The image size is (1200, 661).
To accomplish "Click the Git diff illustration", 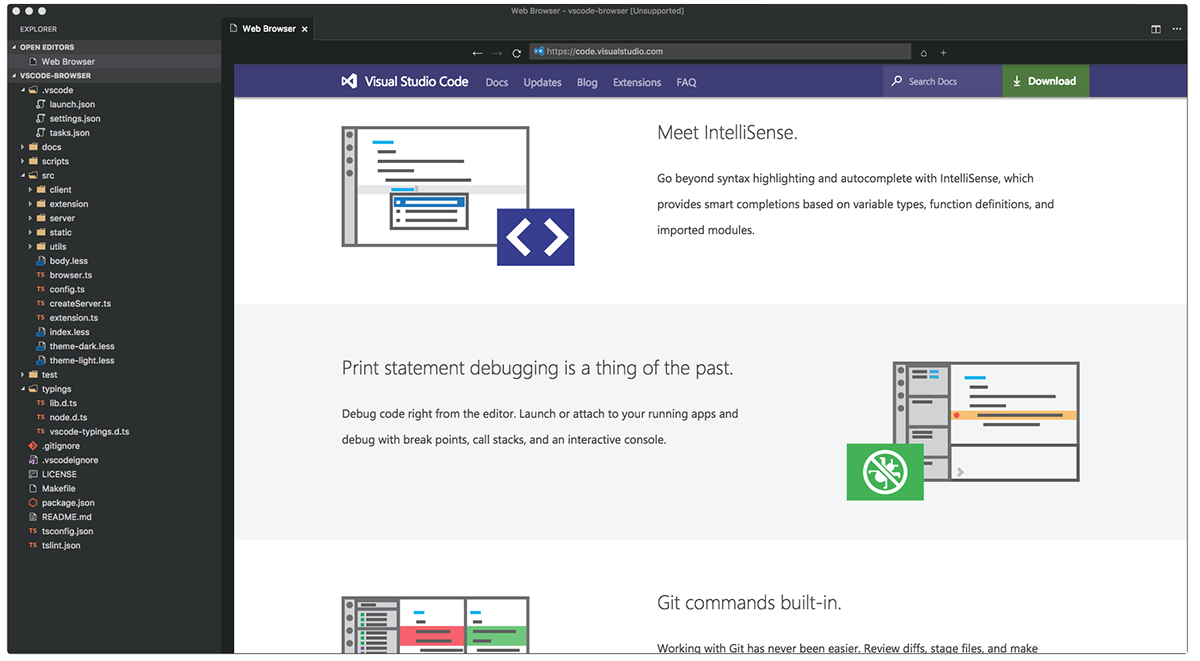I will [435, 626].
